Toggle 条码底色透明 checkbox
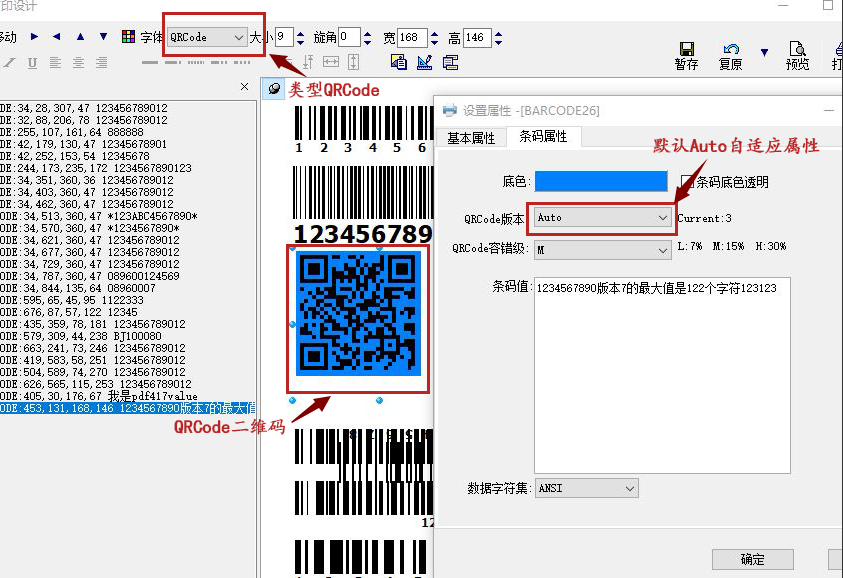 coord(688,181)
